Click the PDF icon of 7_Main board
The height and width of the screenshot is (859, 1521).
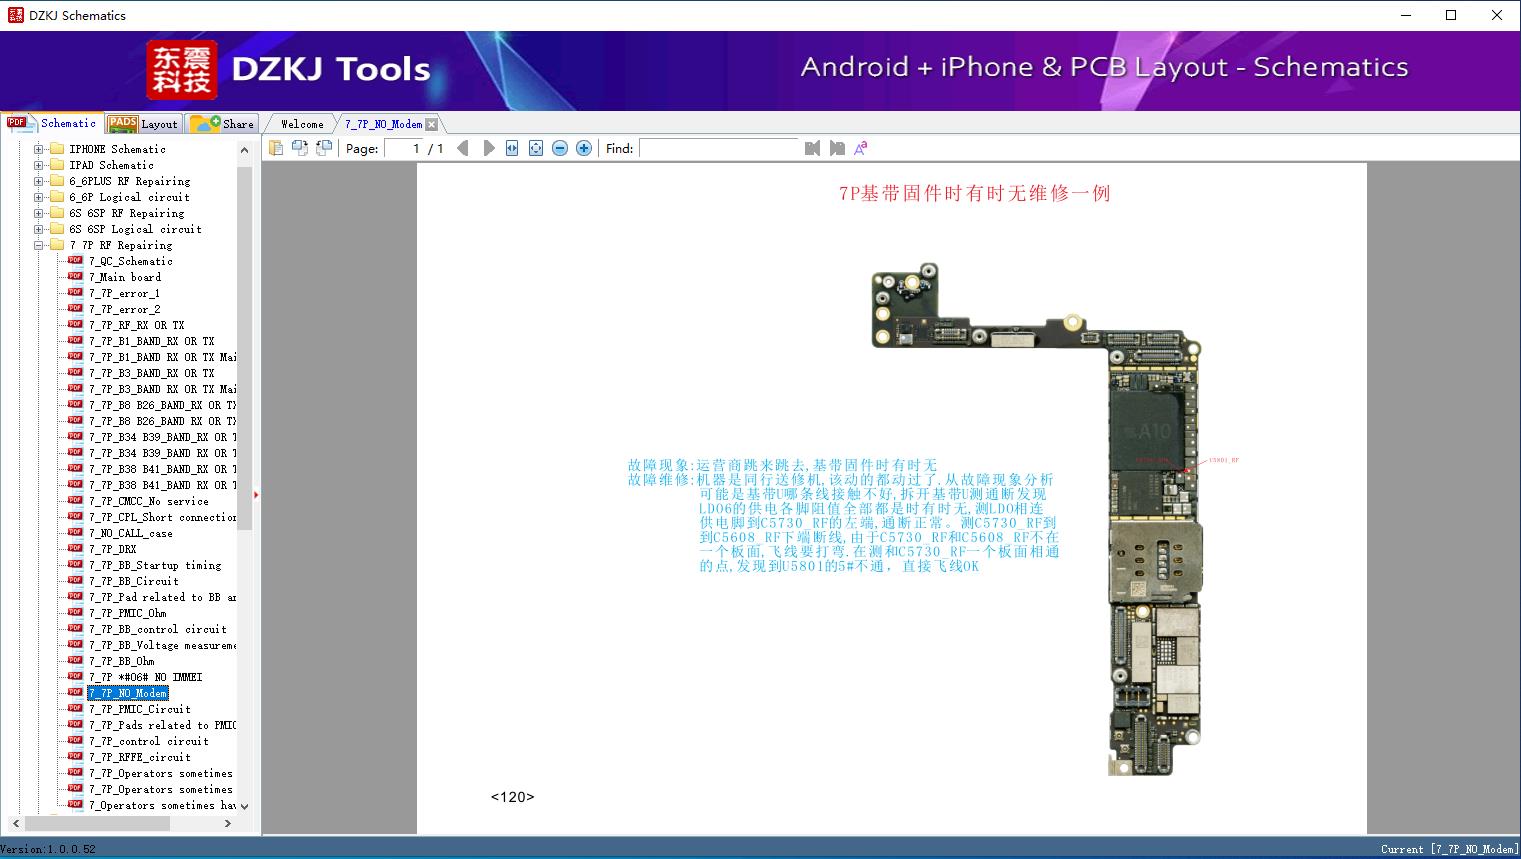75,276
